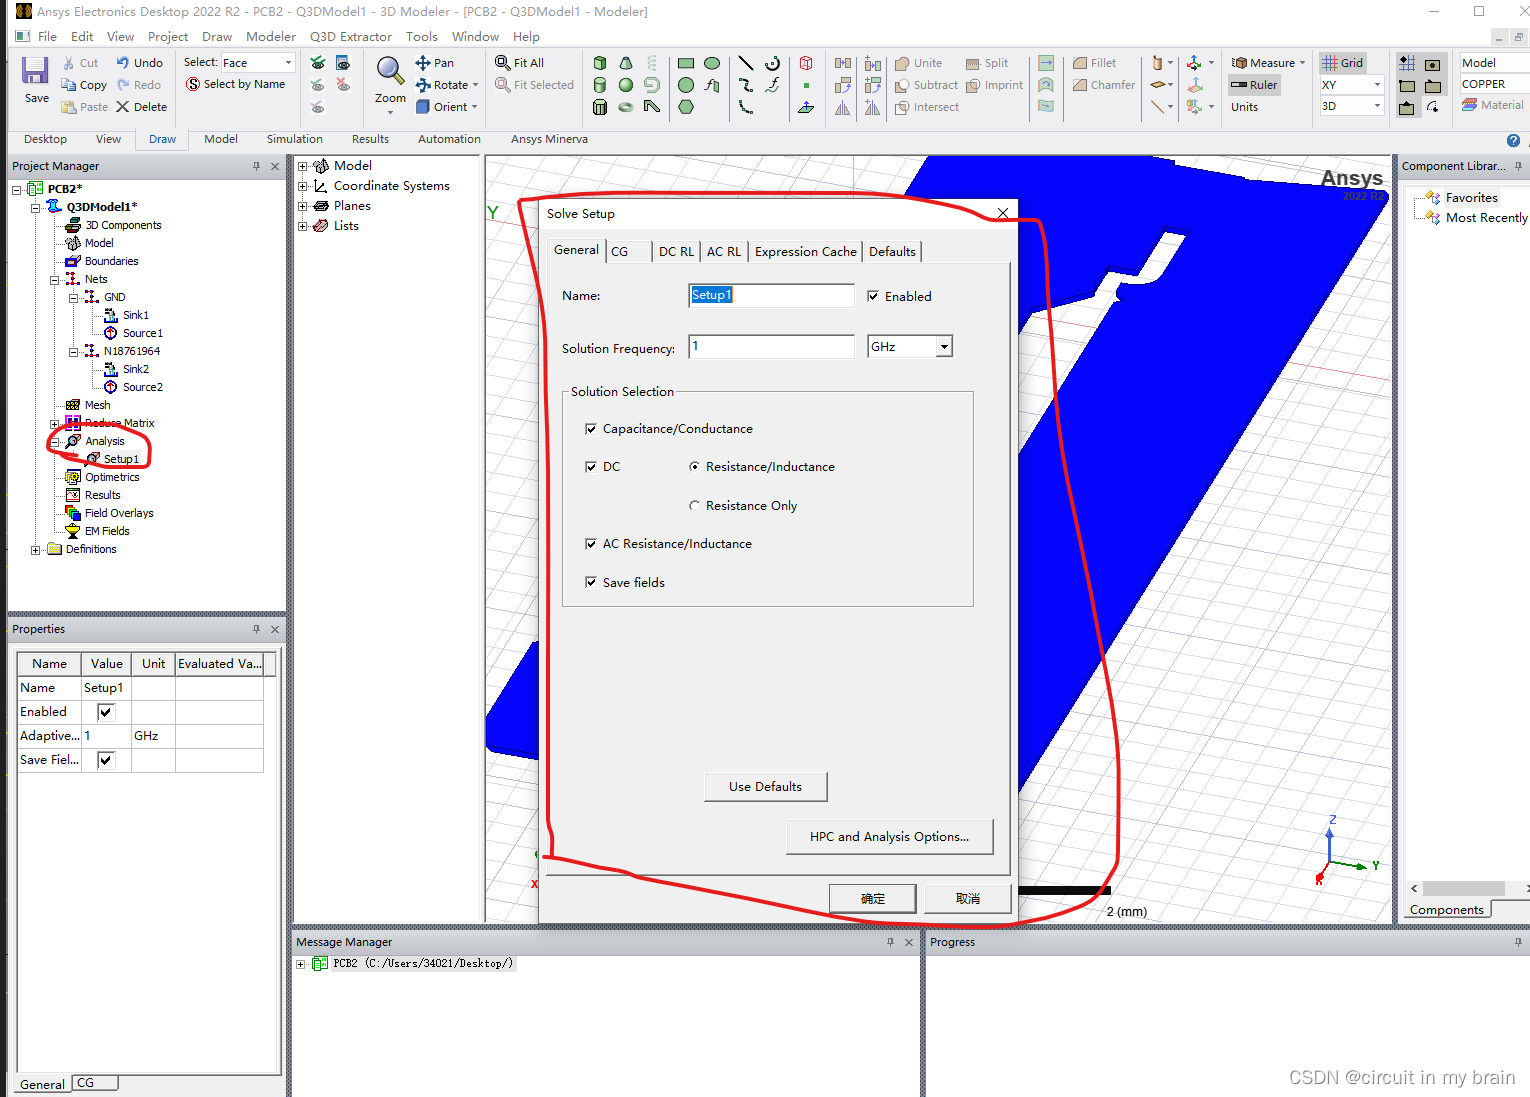Click the Delete toolbar button
The image size is (1530, 1097).
coord(141,107)
